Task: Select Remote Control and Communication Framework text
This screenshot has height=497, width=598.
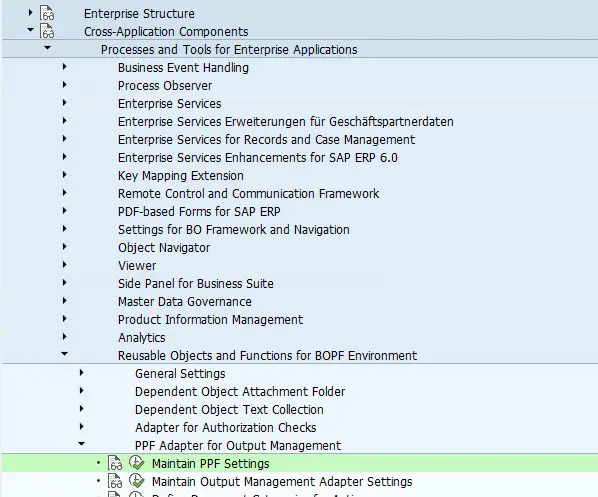Action: (x=248, y=193)
